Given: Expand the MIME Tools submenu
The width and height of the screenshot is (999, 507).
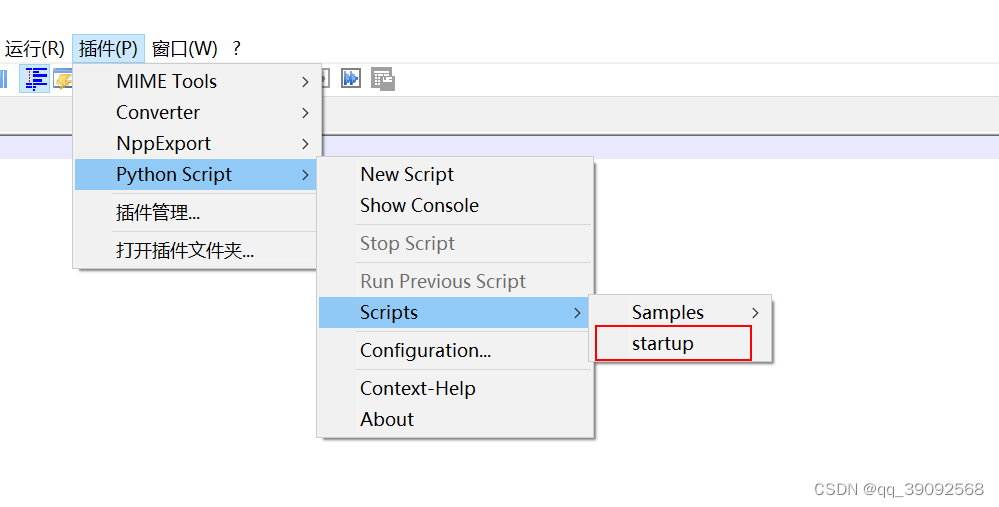Looking at the screenshot, I should (198, 82).
